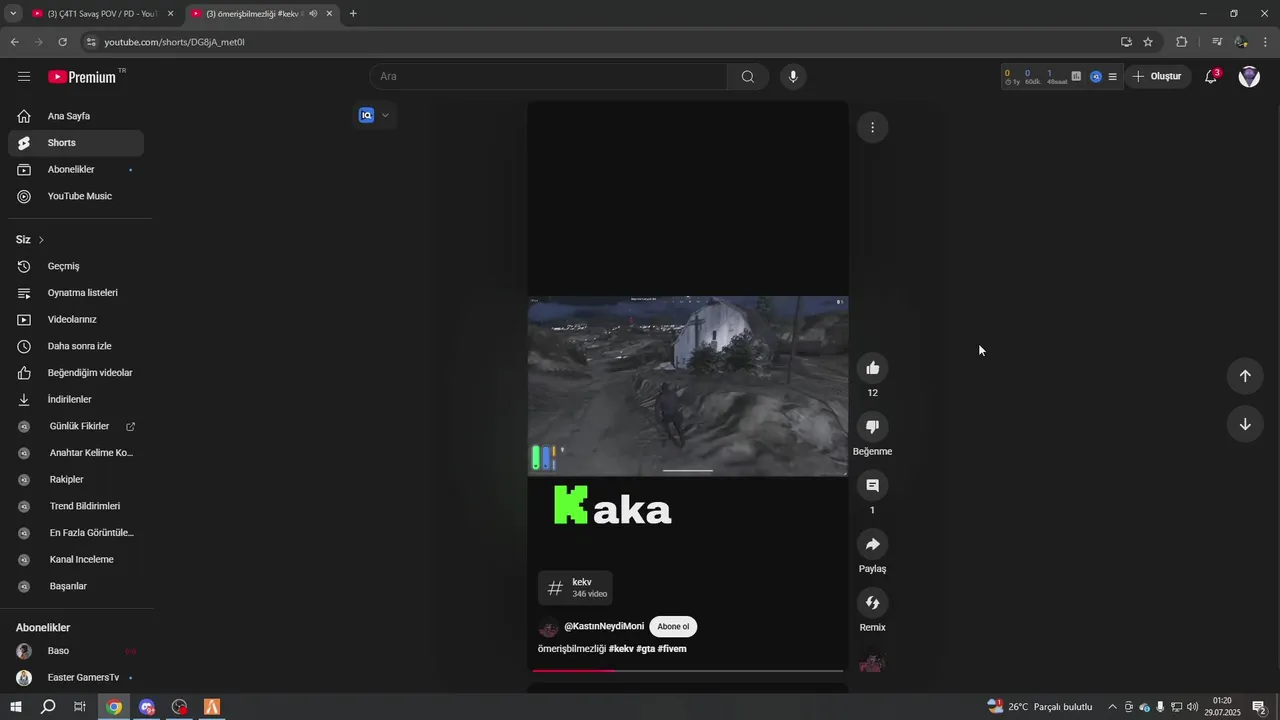The height and width of the screenshot is (720, 1280).
Task: Open Geçmiş history page
Action: click(76, 266)
